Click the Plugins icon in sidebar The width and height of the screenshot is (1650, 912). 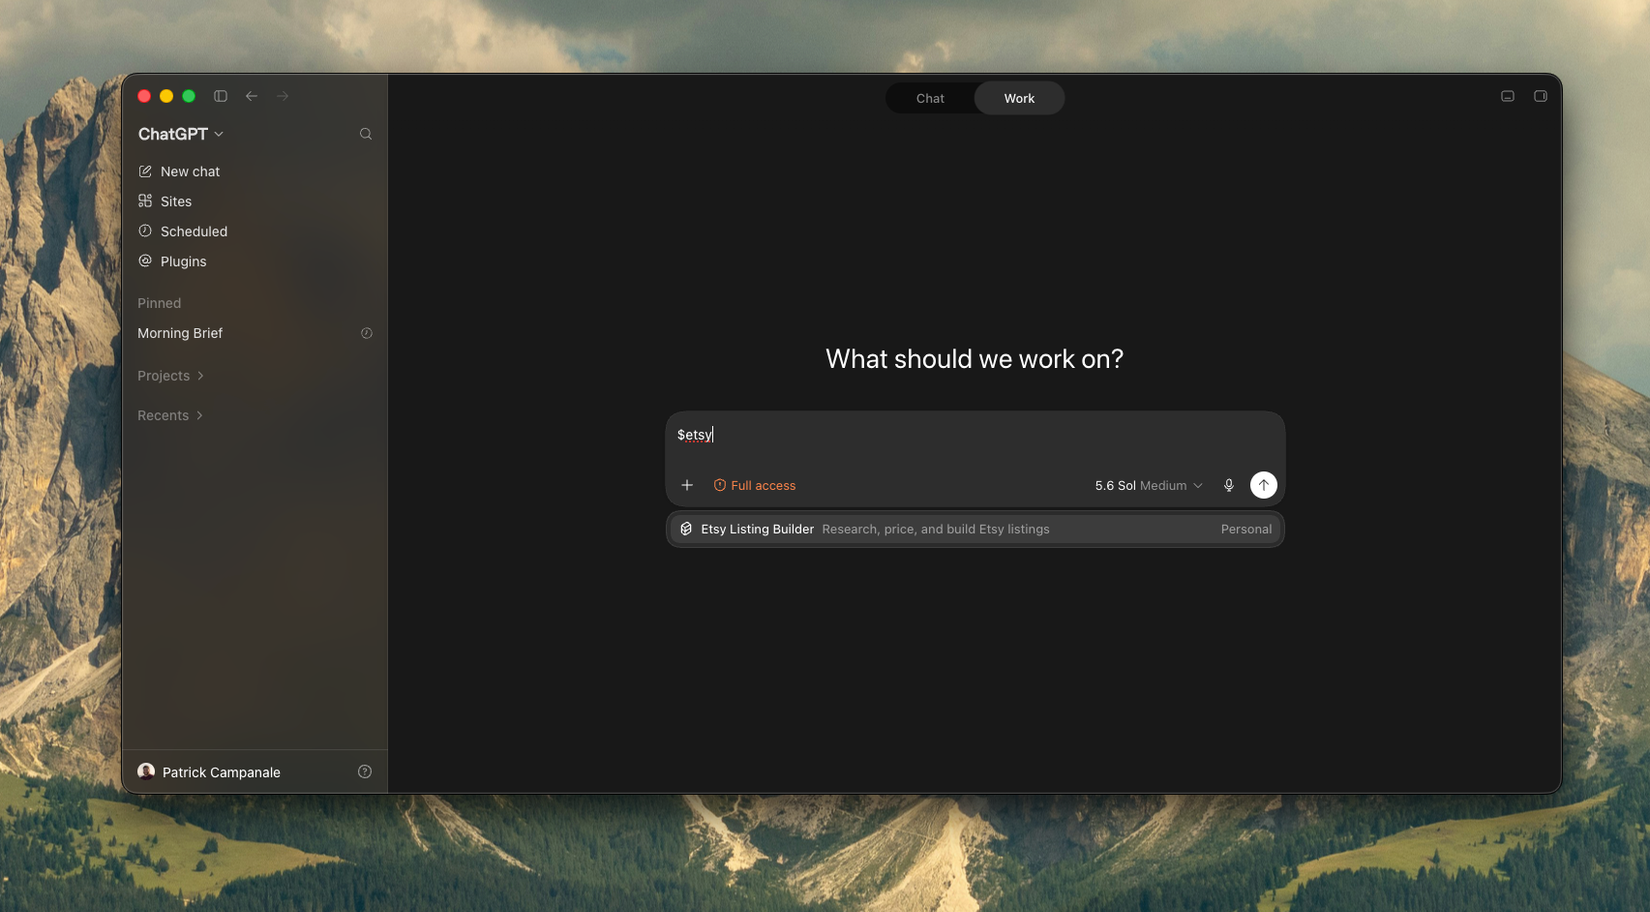[x=145, y=261]
